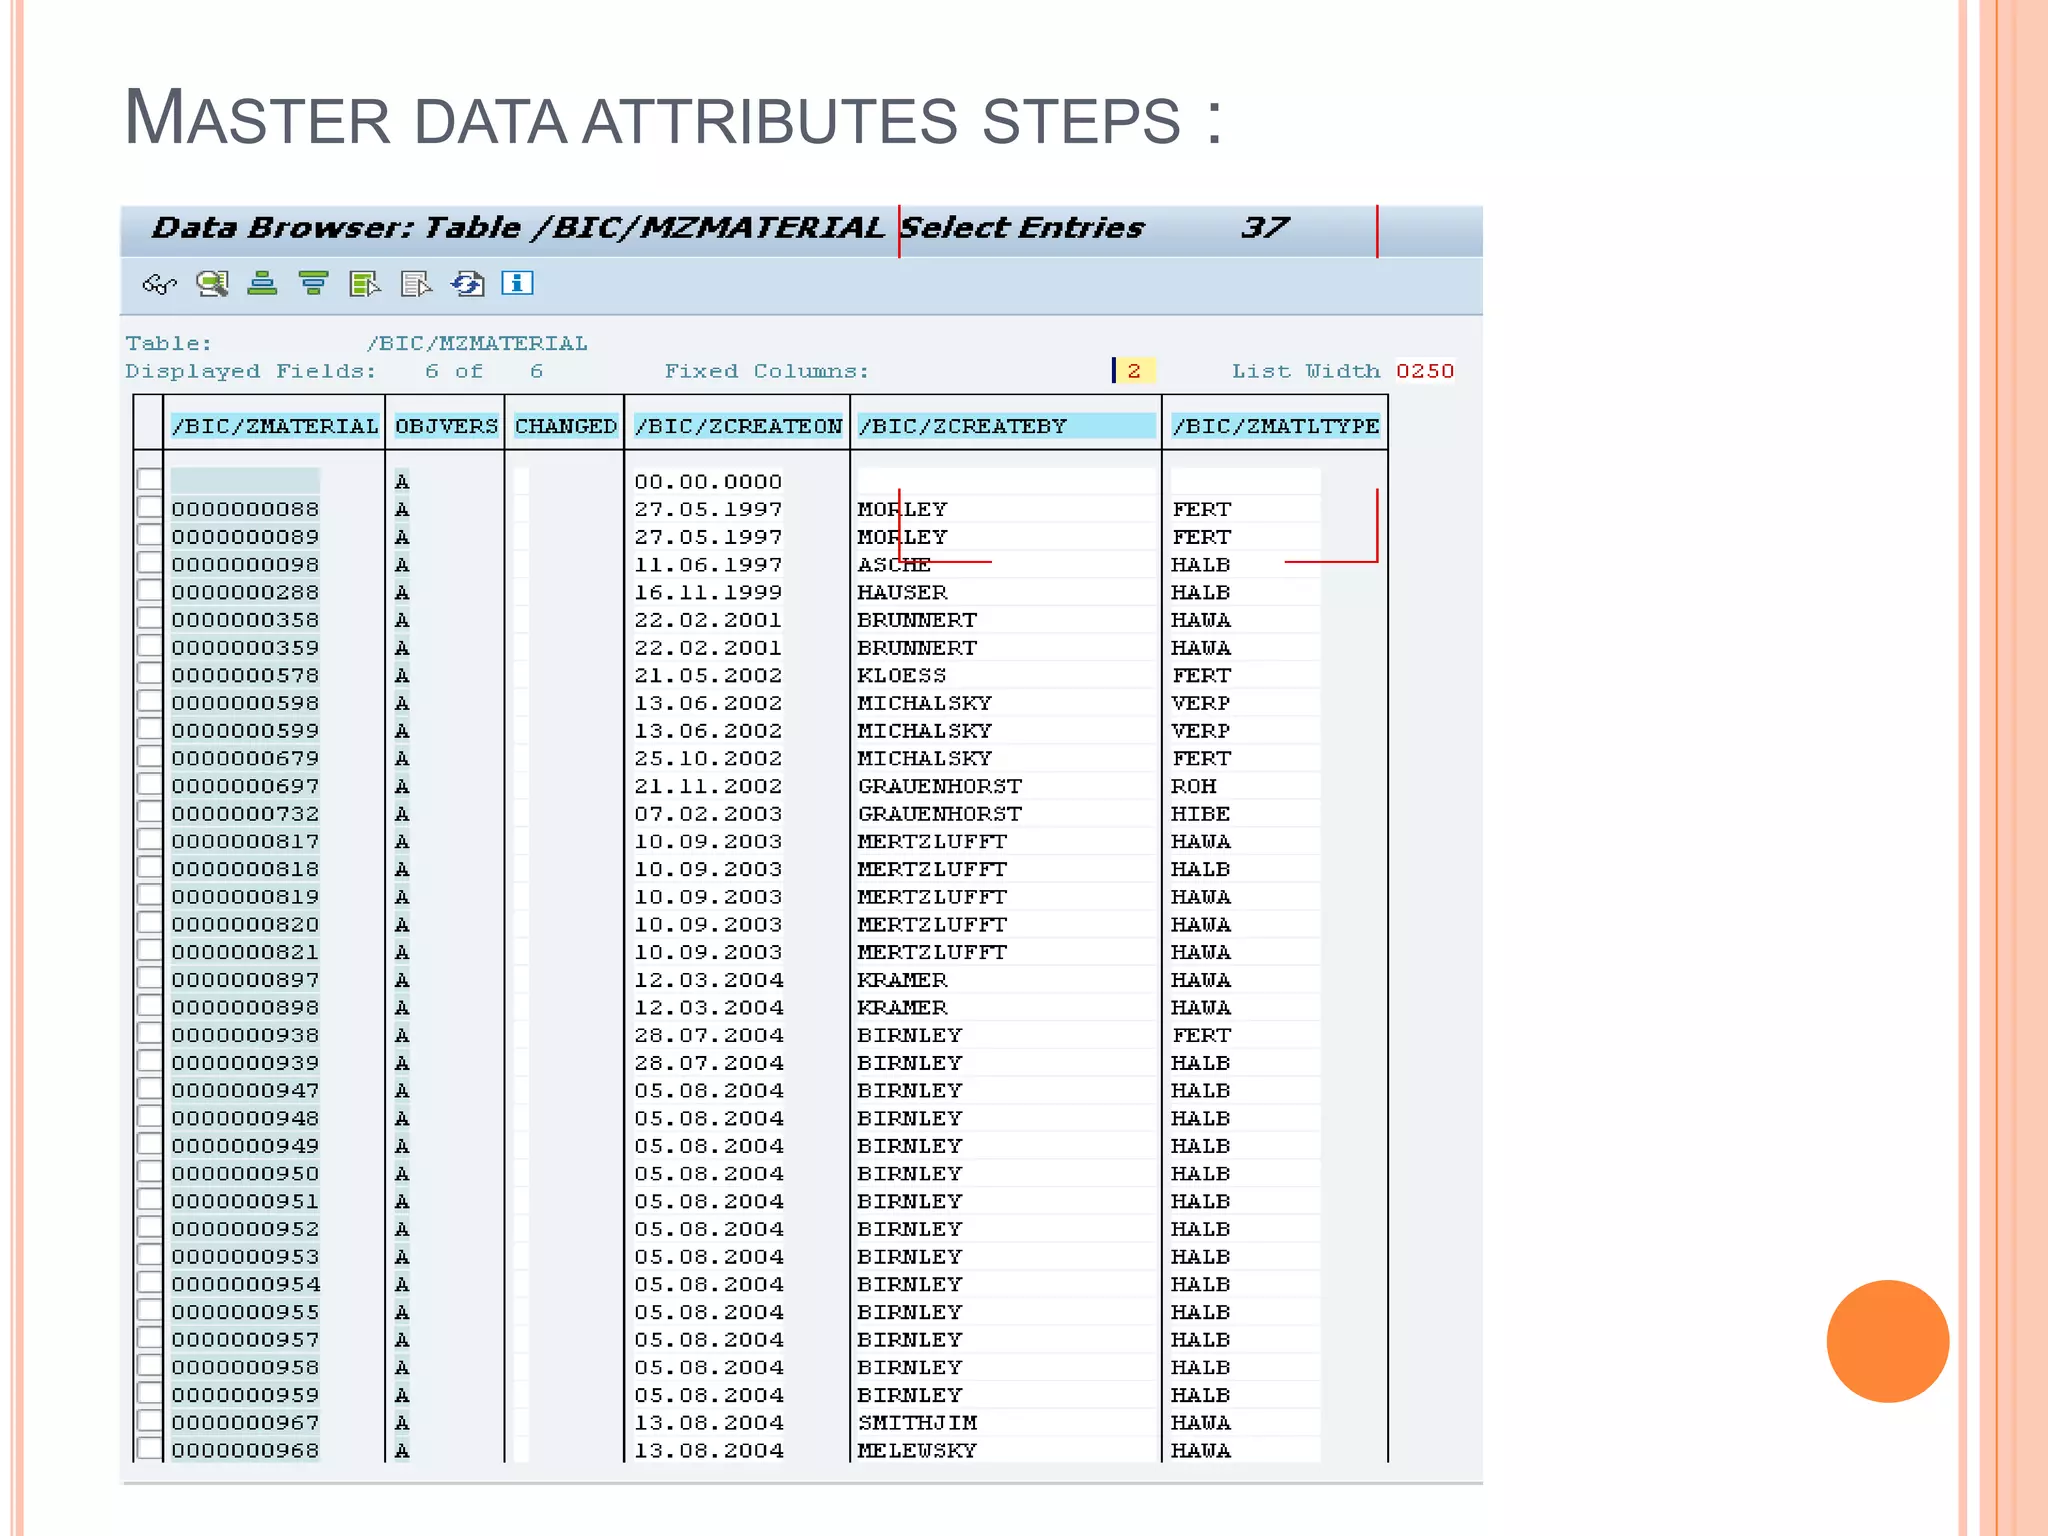The height and width of the screenshot is (1536, 2048).
Task: Check the box beside 0000000968
Action: (149, 1448)
